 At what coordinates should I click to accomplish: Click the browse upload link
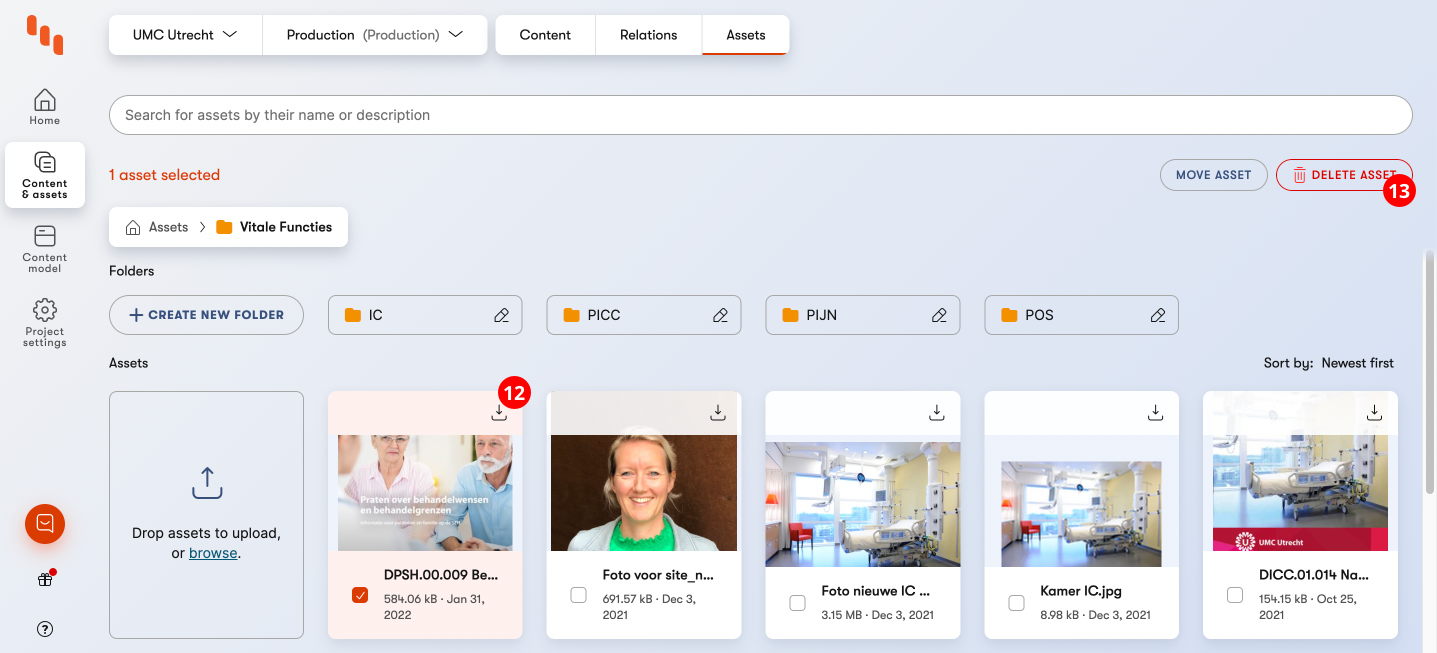(x=213, y=553)
